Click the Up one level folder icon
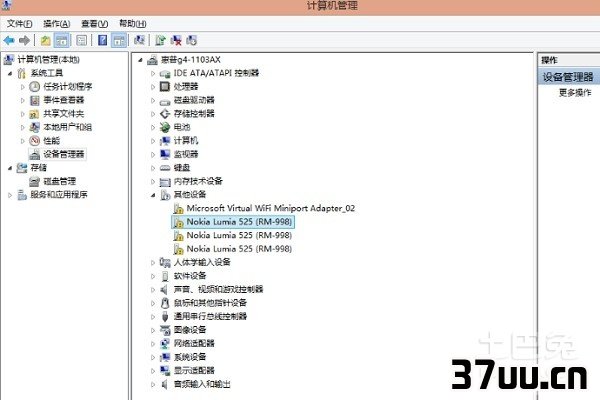Image resolution: width=600 pixels, height=400 pixels. click(x=46, y=40)
